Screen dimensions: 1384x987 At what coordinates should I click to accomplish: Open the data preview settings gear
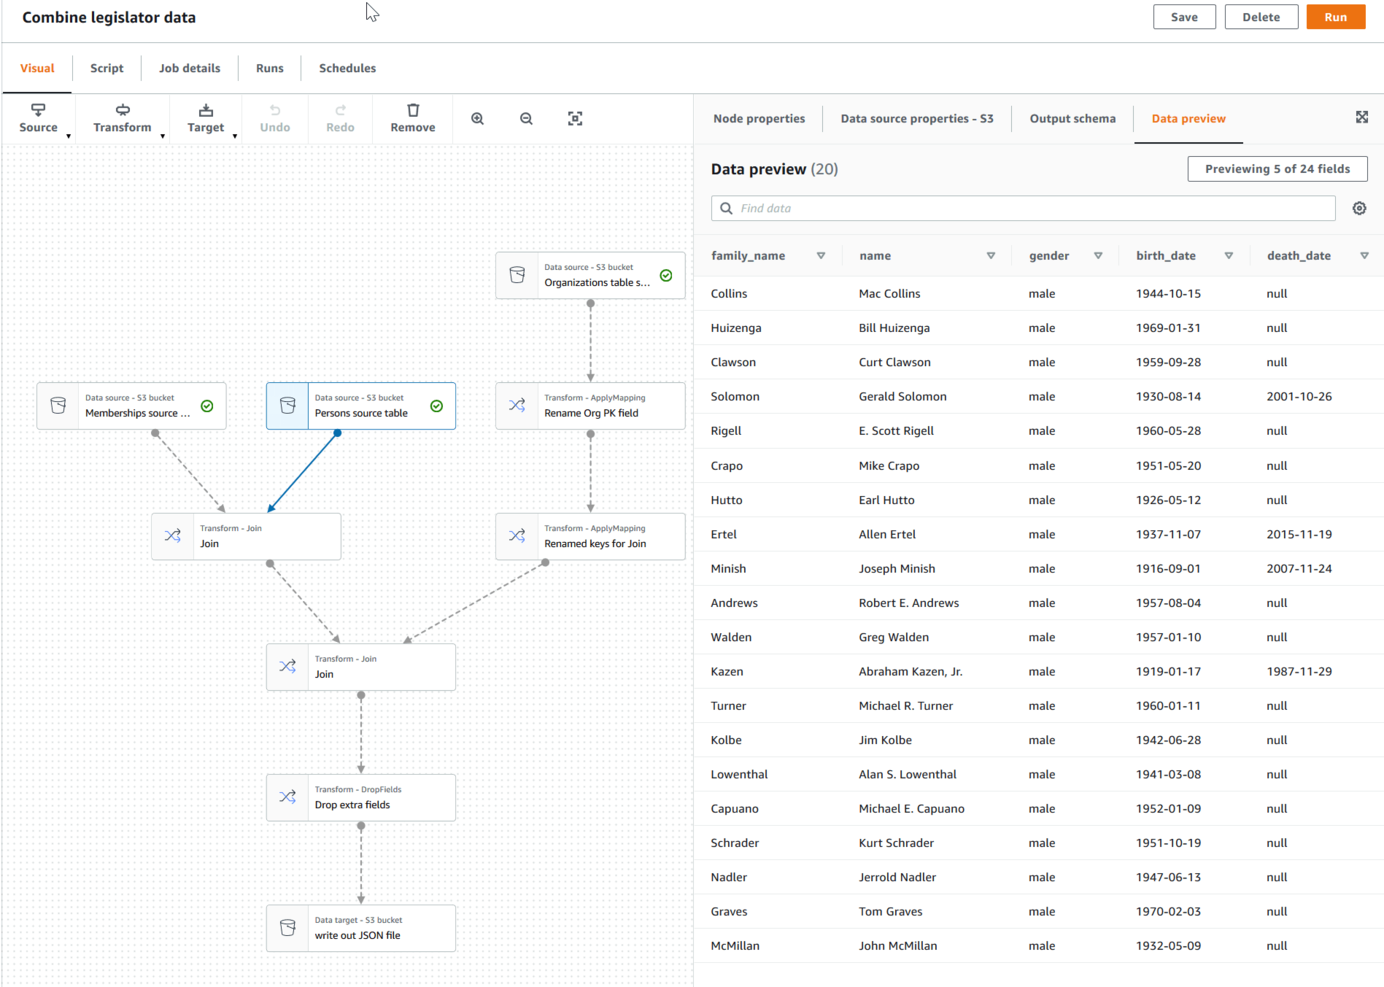click(1359, 207)
